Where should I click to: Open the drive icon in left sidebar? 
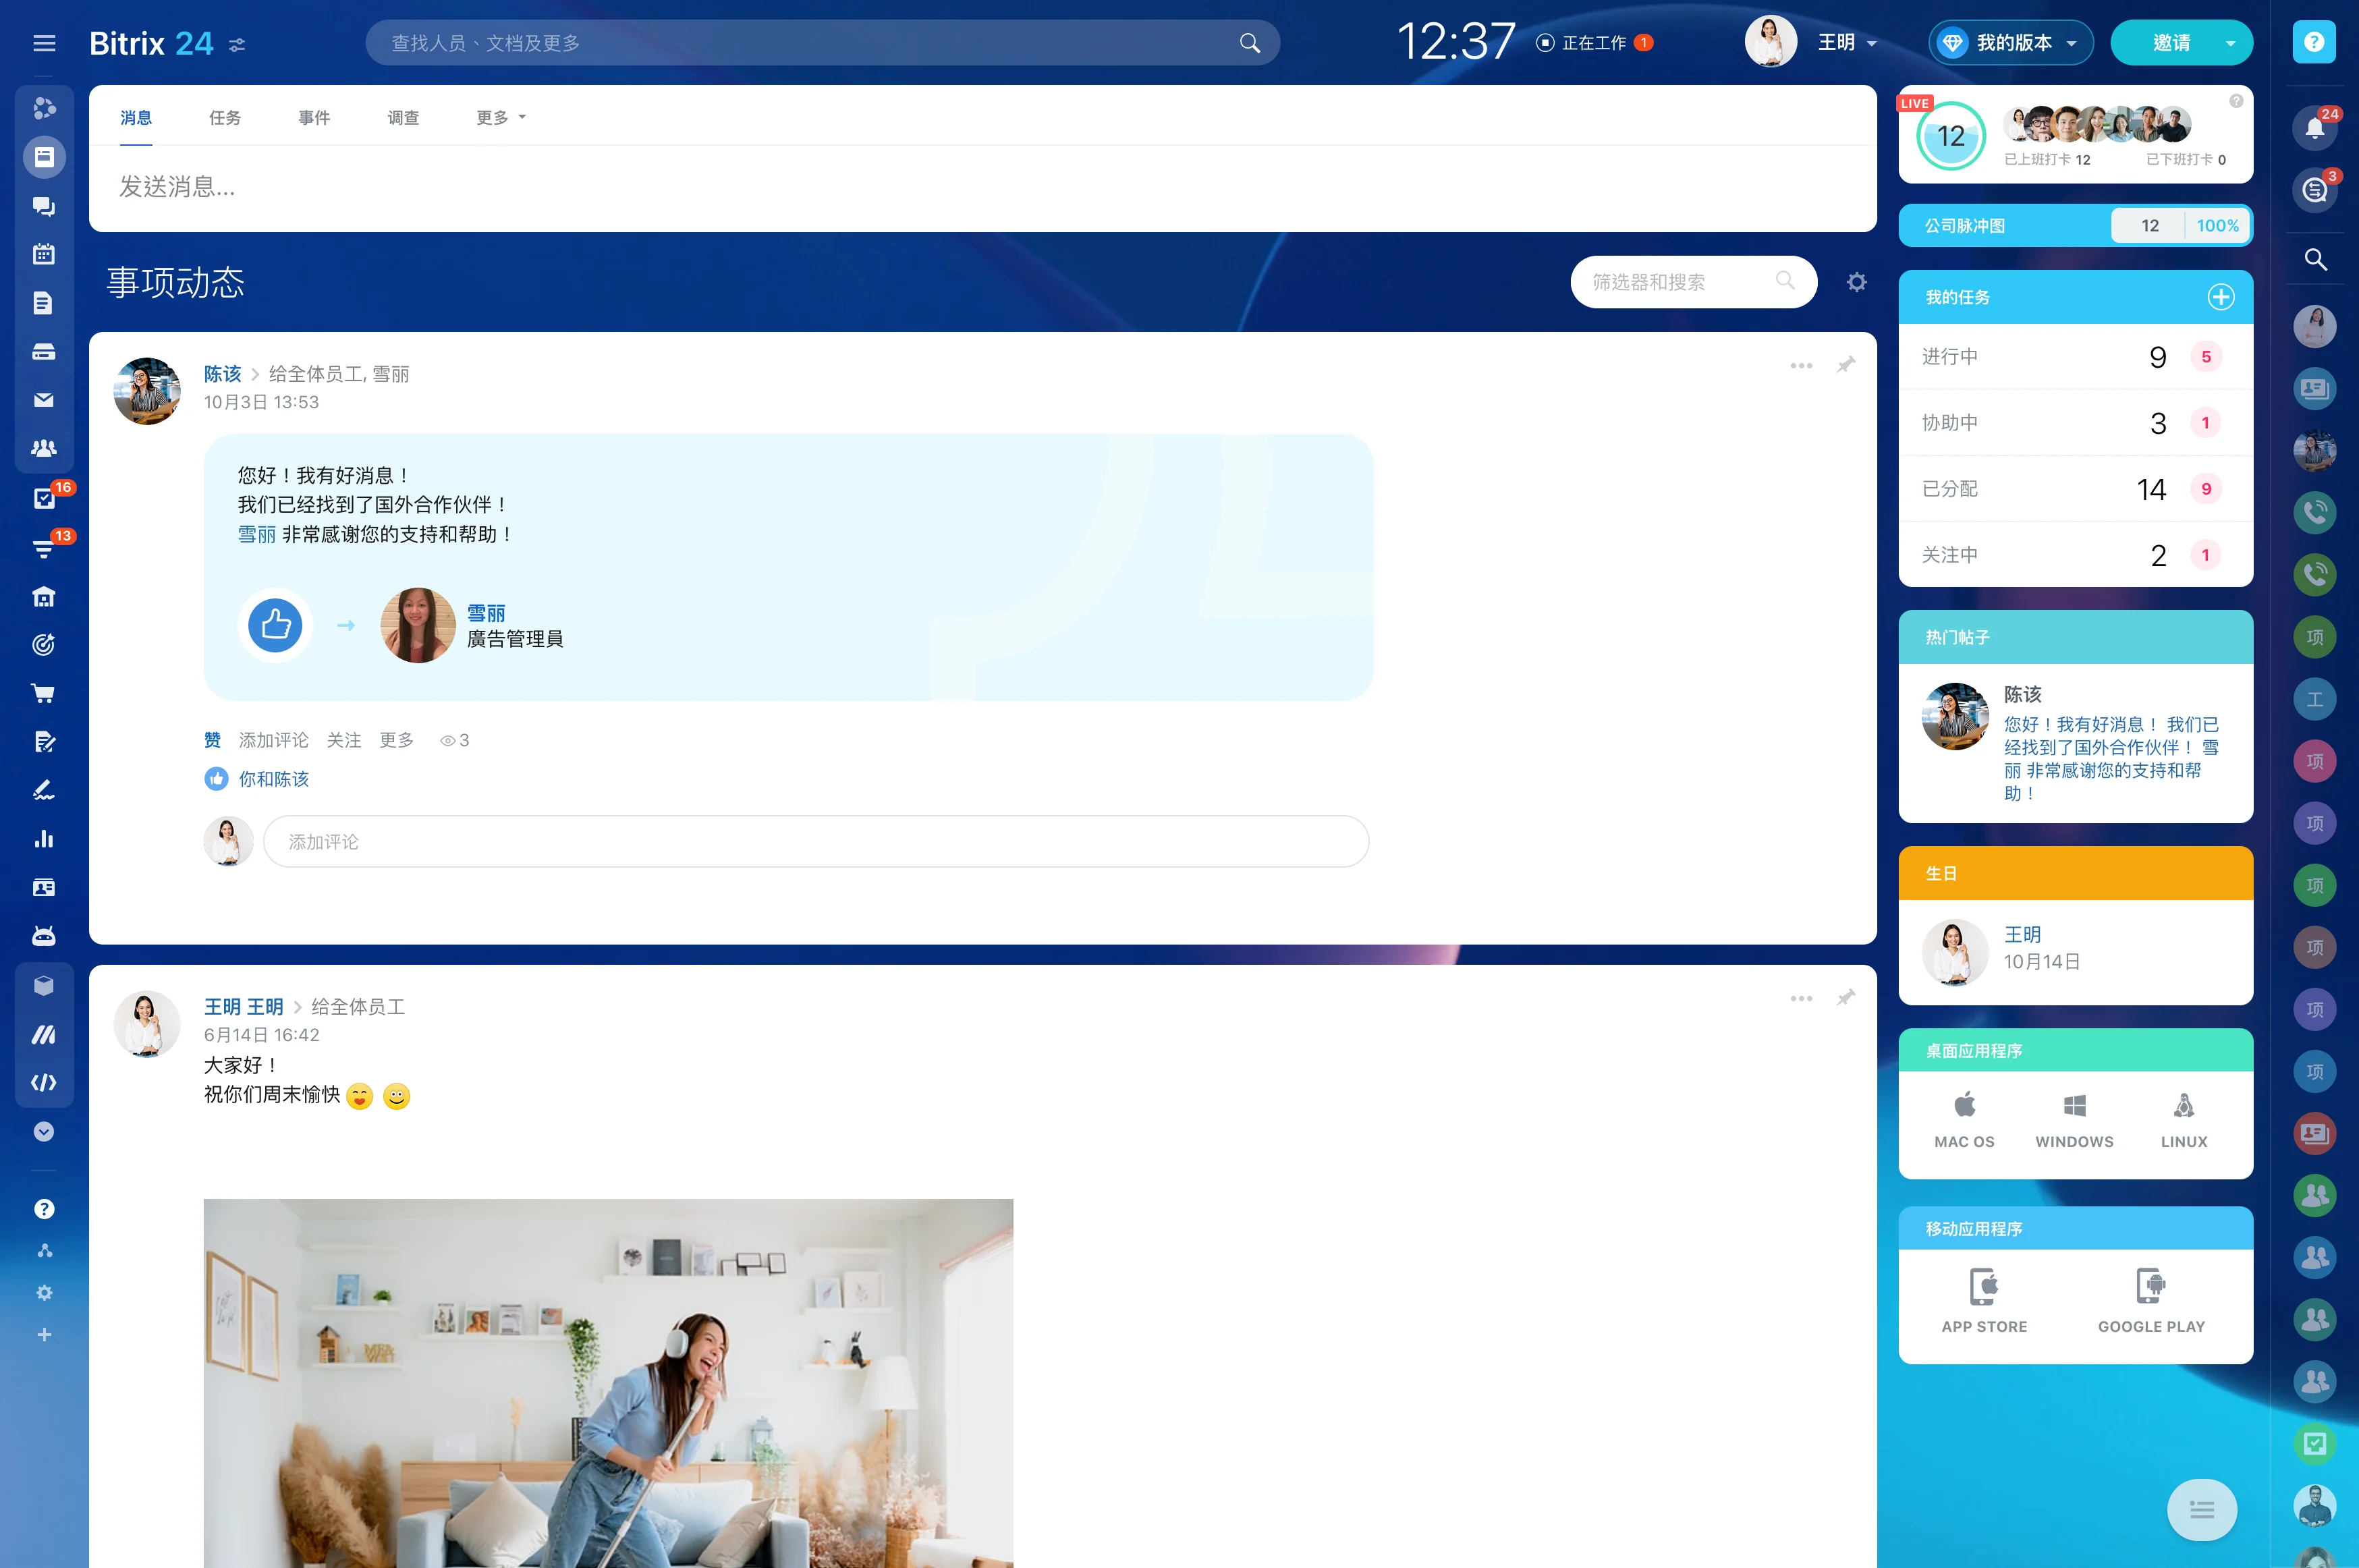click(x=44, y=351)
